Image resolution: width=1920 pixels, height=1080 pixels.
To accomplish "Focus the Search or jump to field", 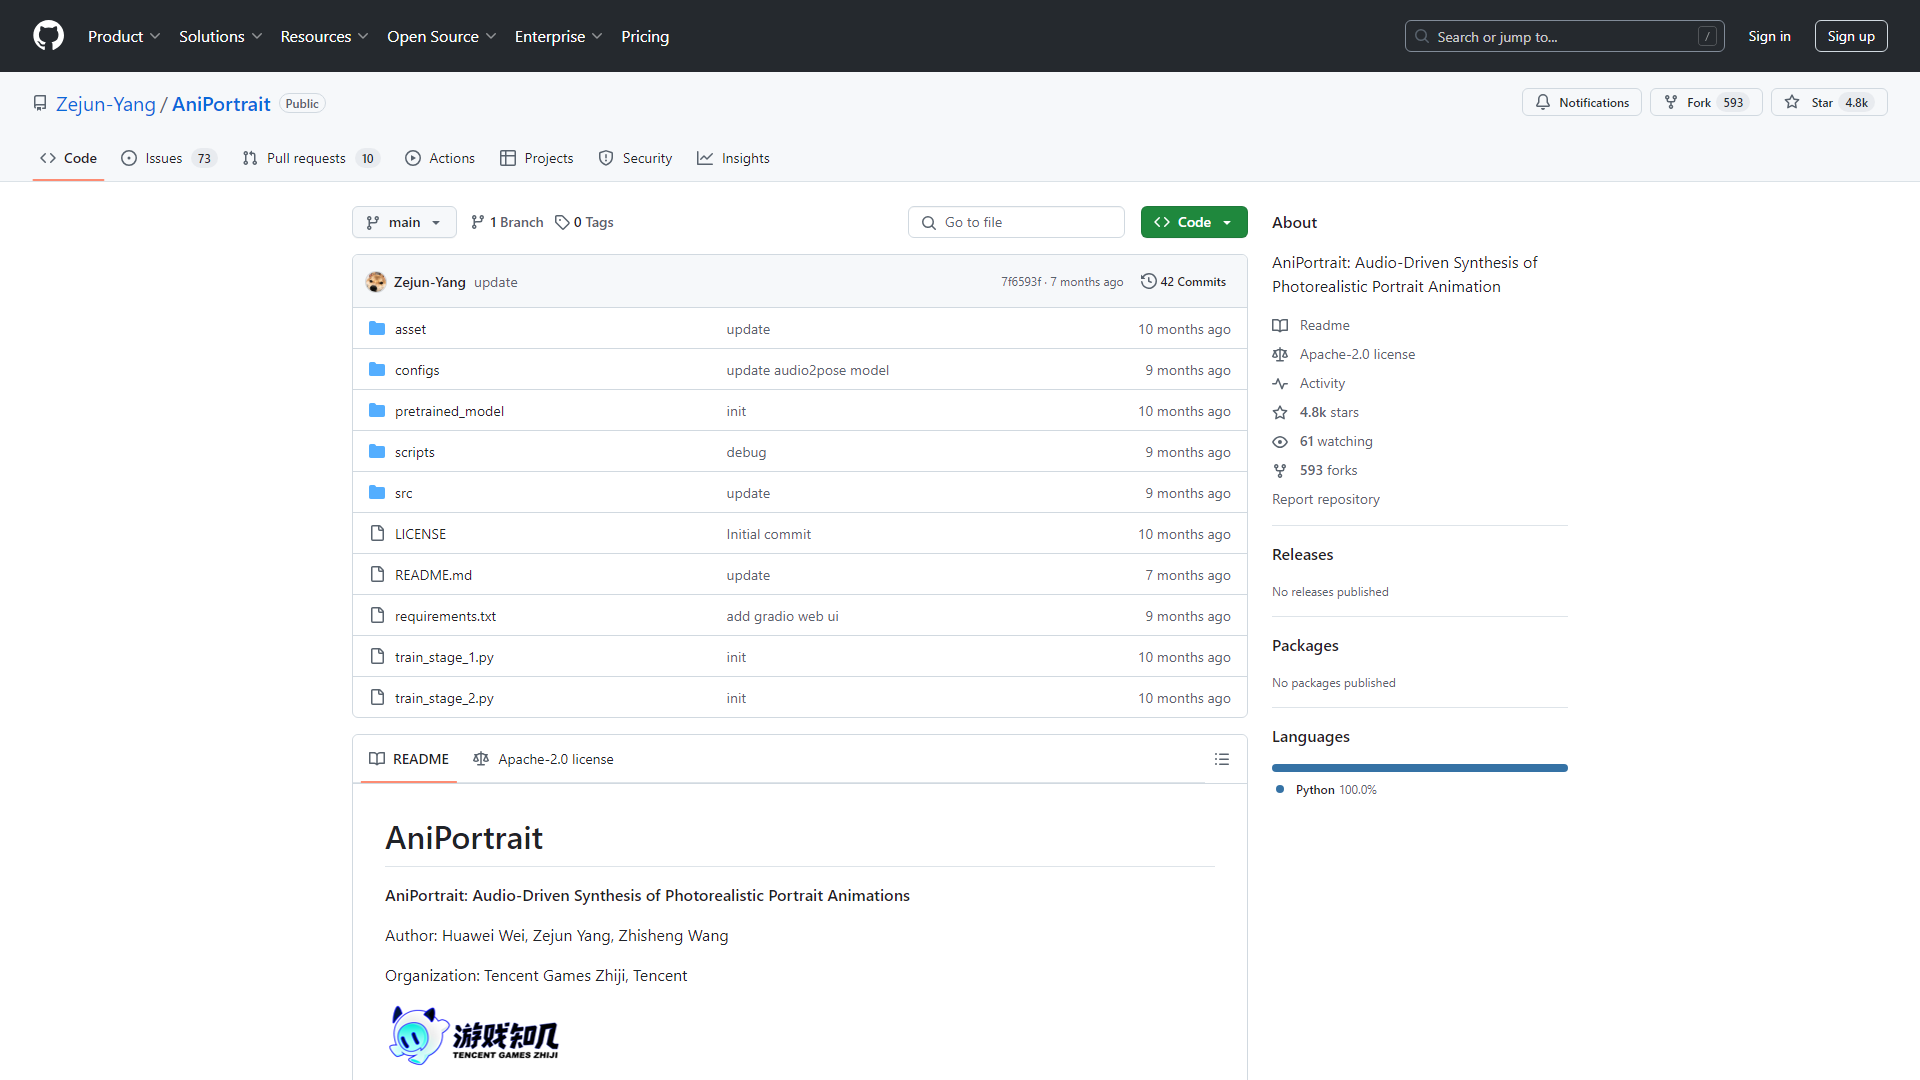I will click(x=1564, y=36).
